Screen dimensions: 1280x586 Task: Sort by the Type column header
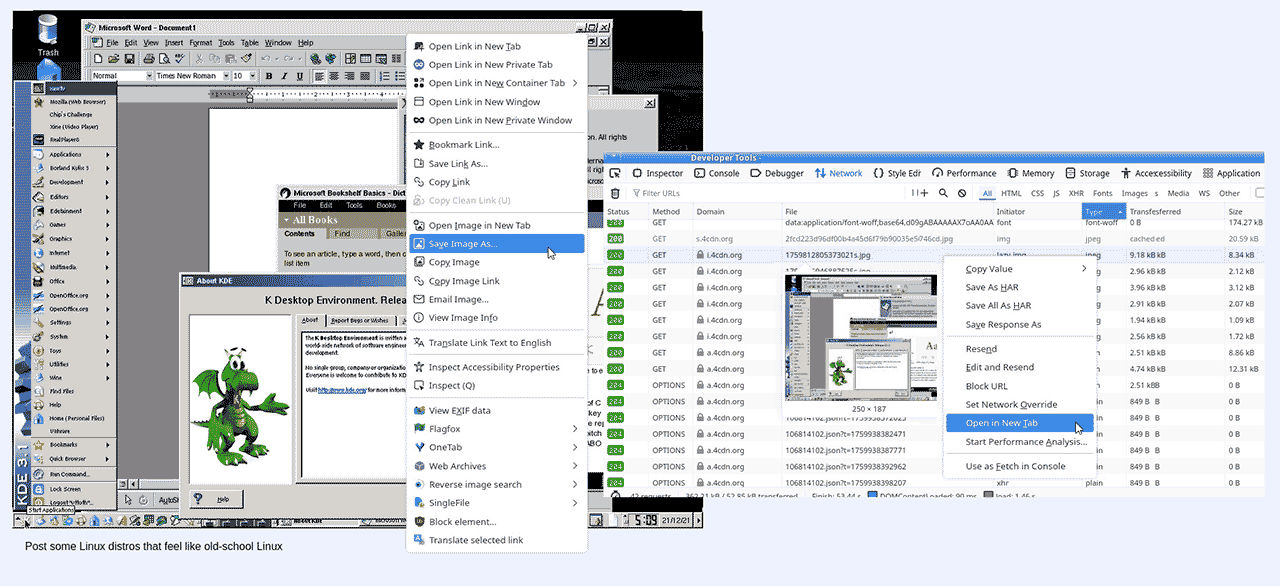pos(1104,212)
